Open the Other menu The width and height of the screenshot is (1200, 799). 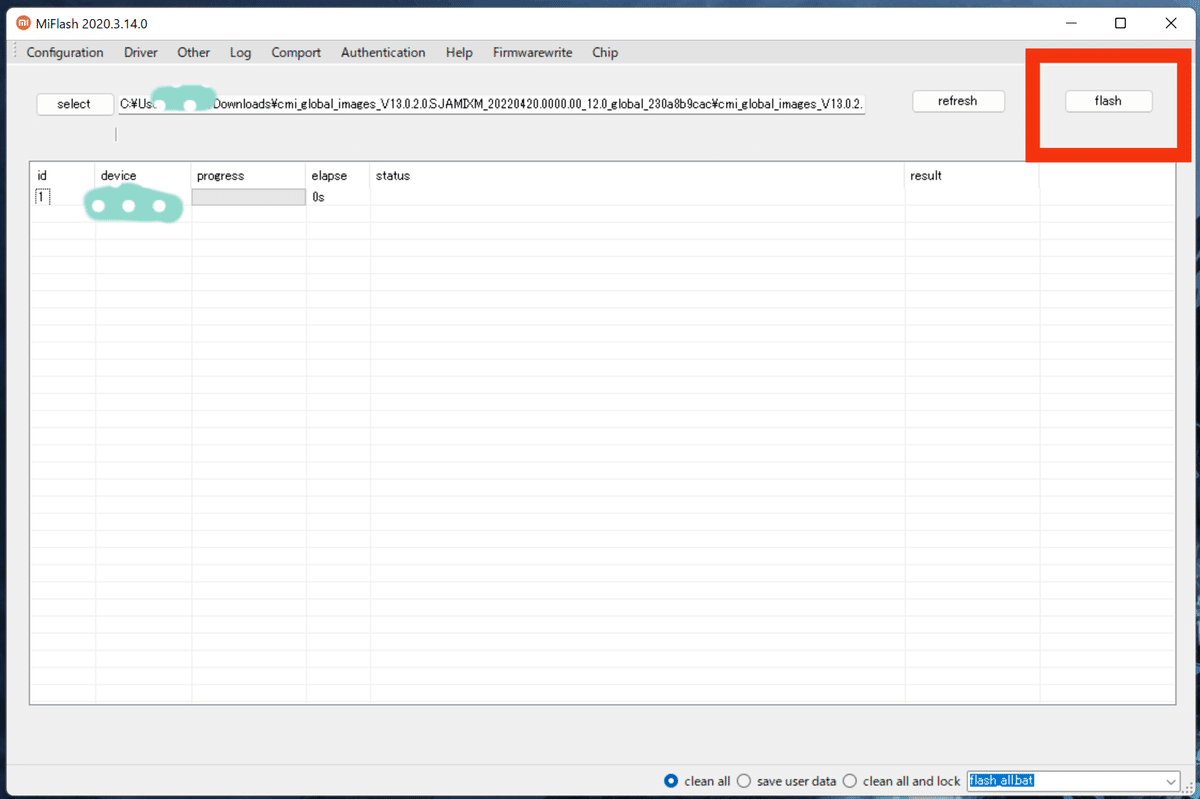click(x=194, y=53)
